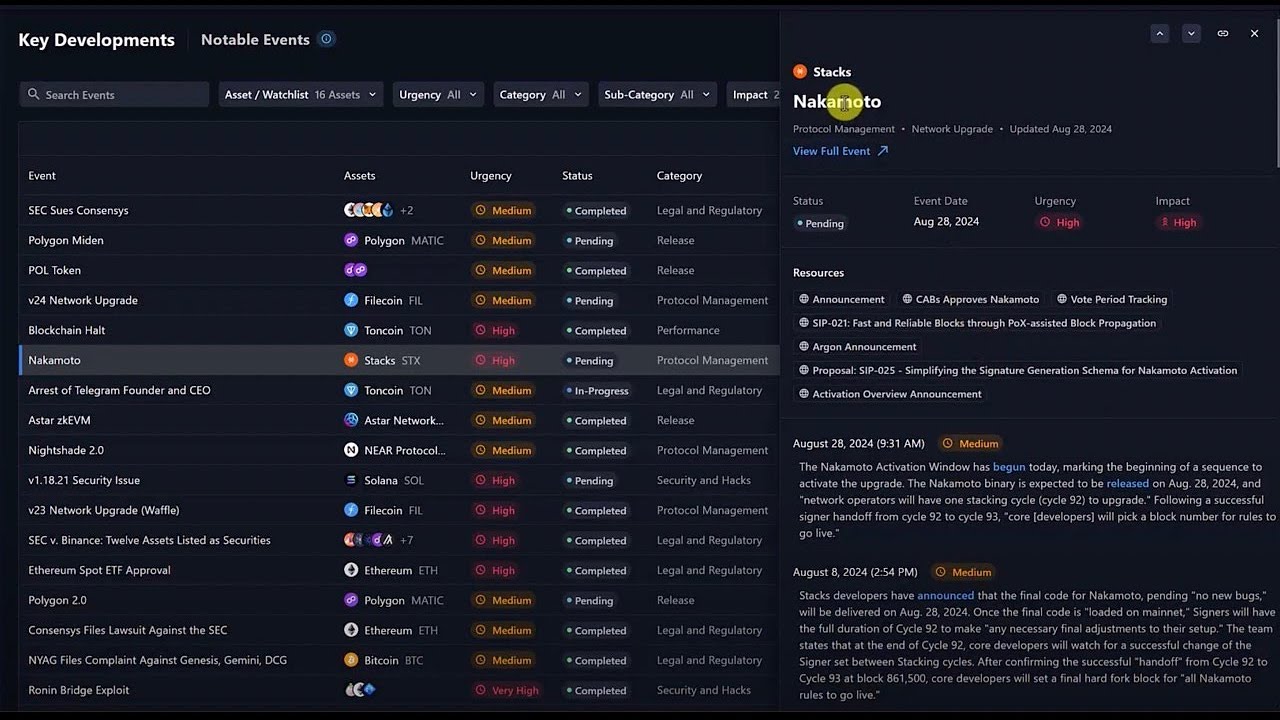Click asset icons cluster in SEC Sues Consensys row
This screenshot has height=720, width=1280.
369,210
